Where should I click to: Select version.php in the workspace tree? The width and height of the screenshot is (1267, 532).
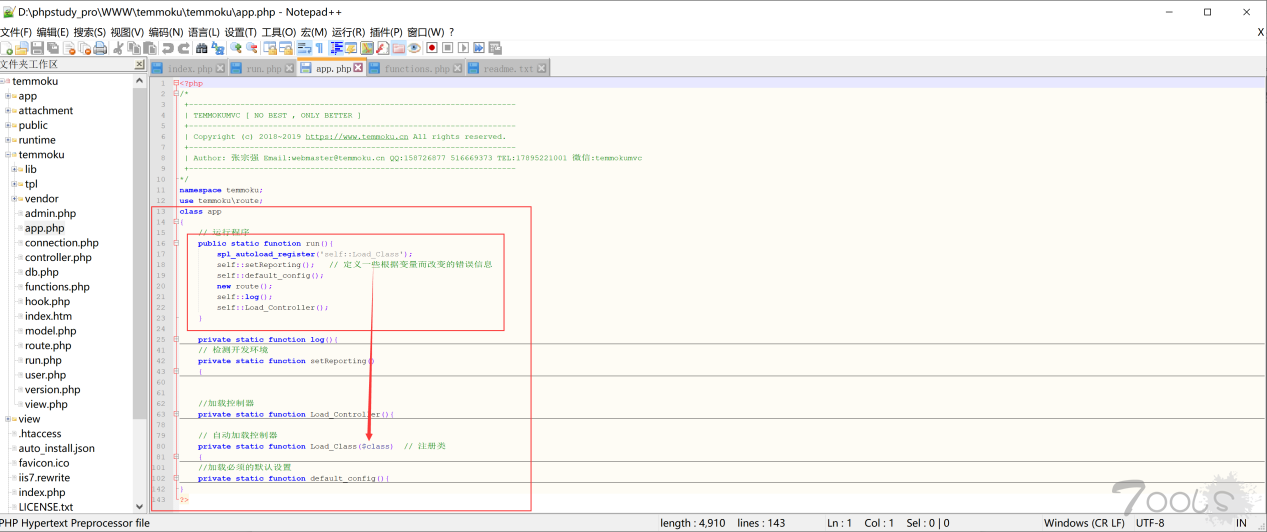[53, 389]
